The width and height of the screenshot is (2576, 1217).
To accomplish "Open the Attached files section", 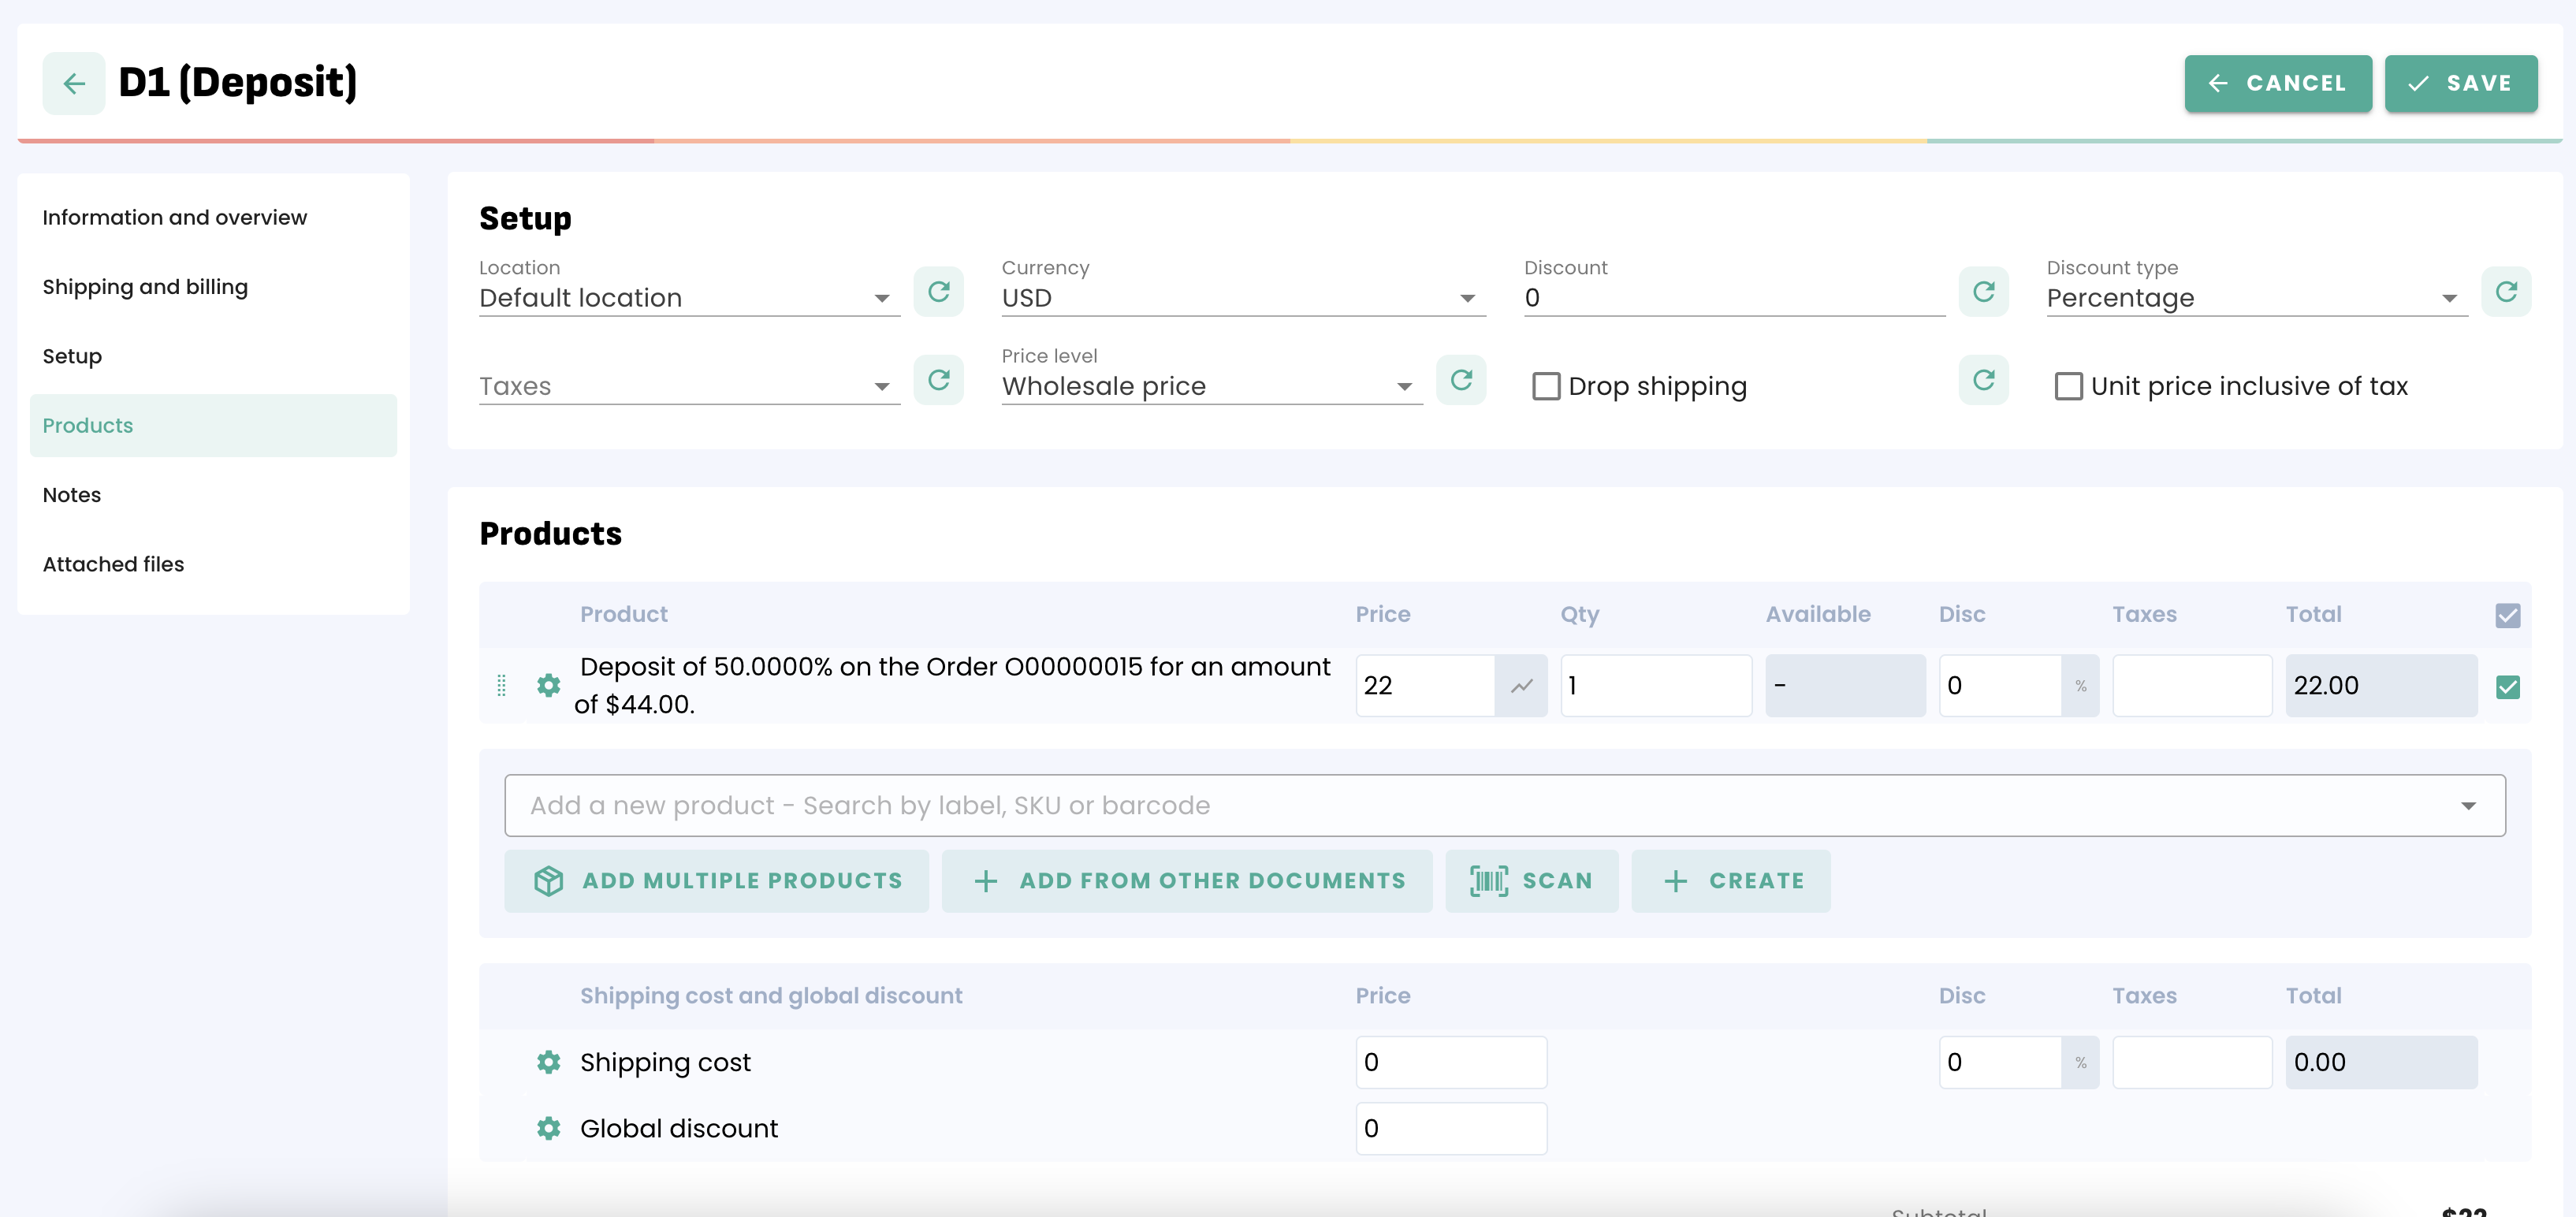I will pos(113,564).
